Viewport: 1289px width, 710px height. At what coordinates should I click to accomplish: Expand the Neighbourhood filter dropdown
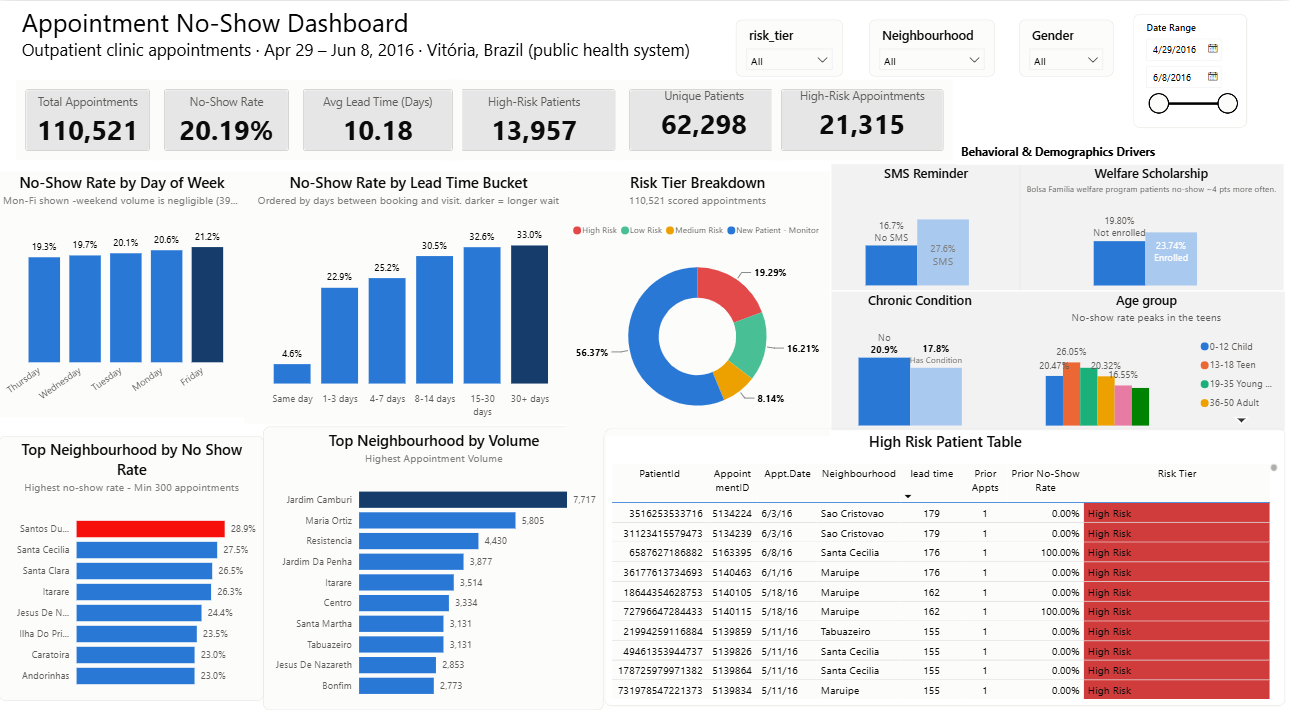[932, 61]
